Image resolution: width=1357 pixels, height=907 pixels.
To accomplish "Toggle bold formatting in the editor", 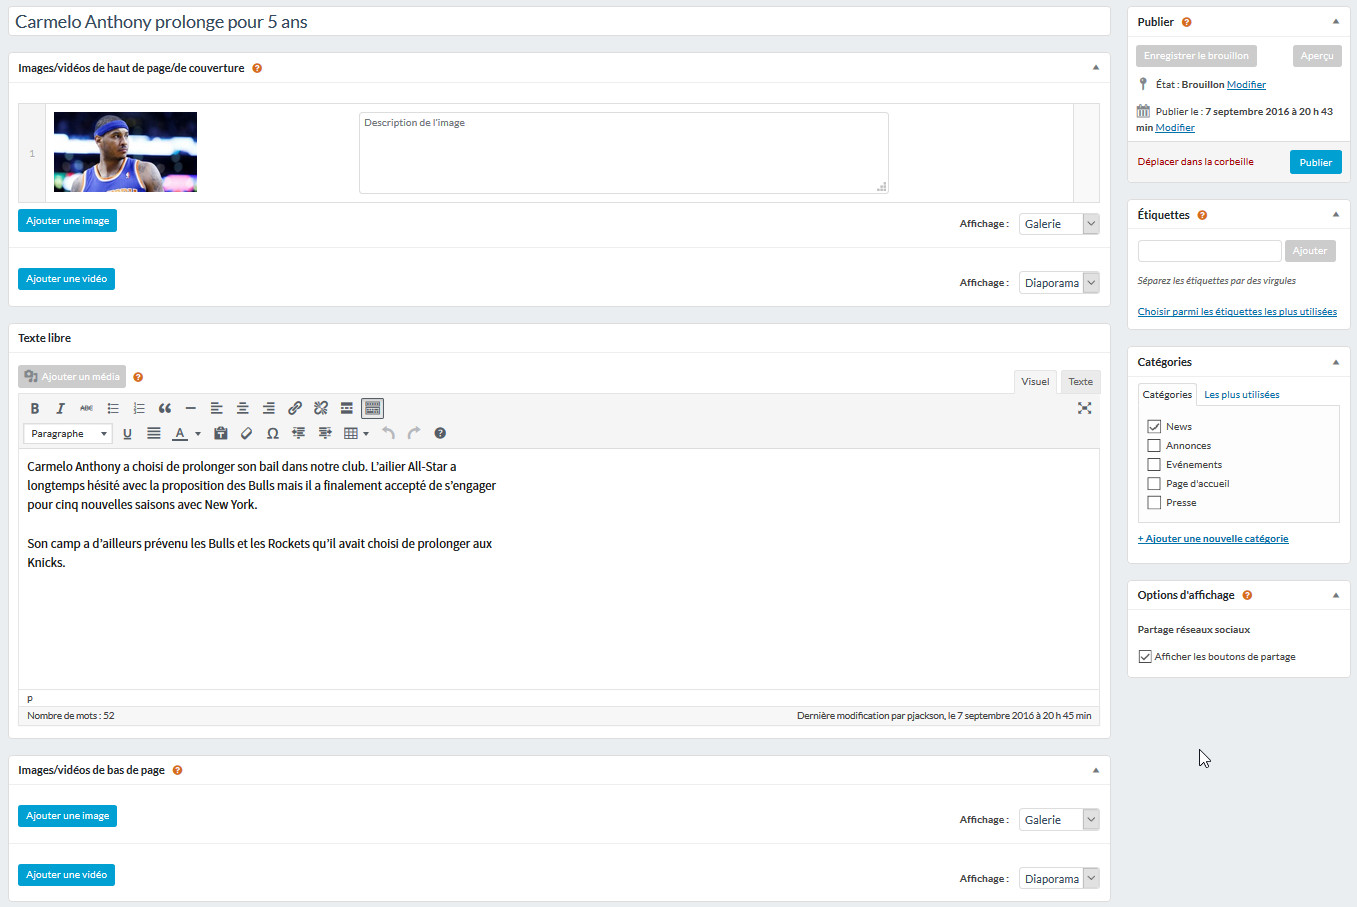I will 35,408.
